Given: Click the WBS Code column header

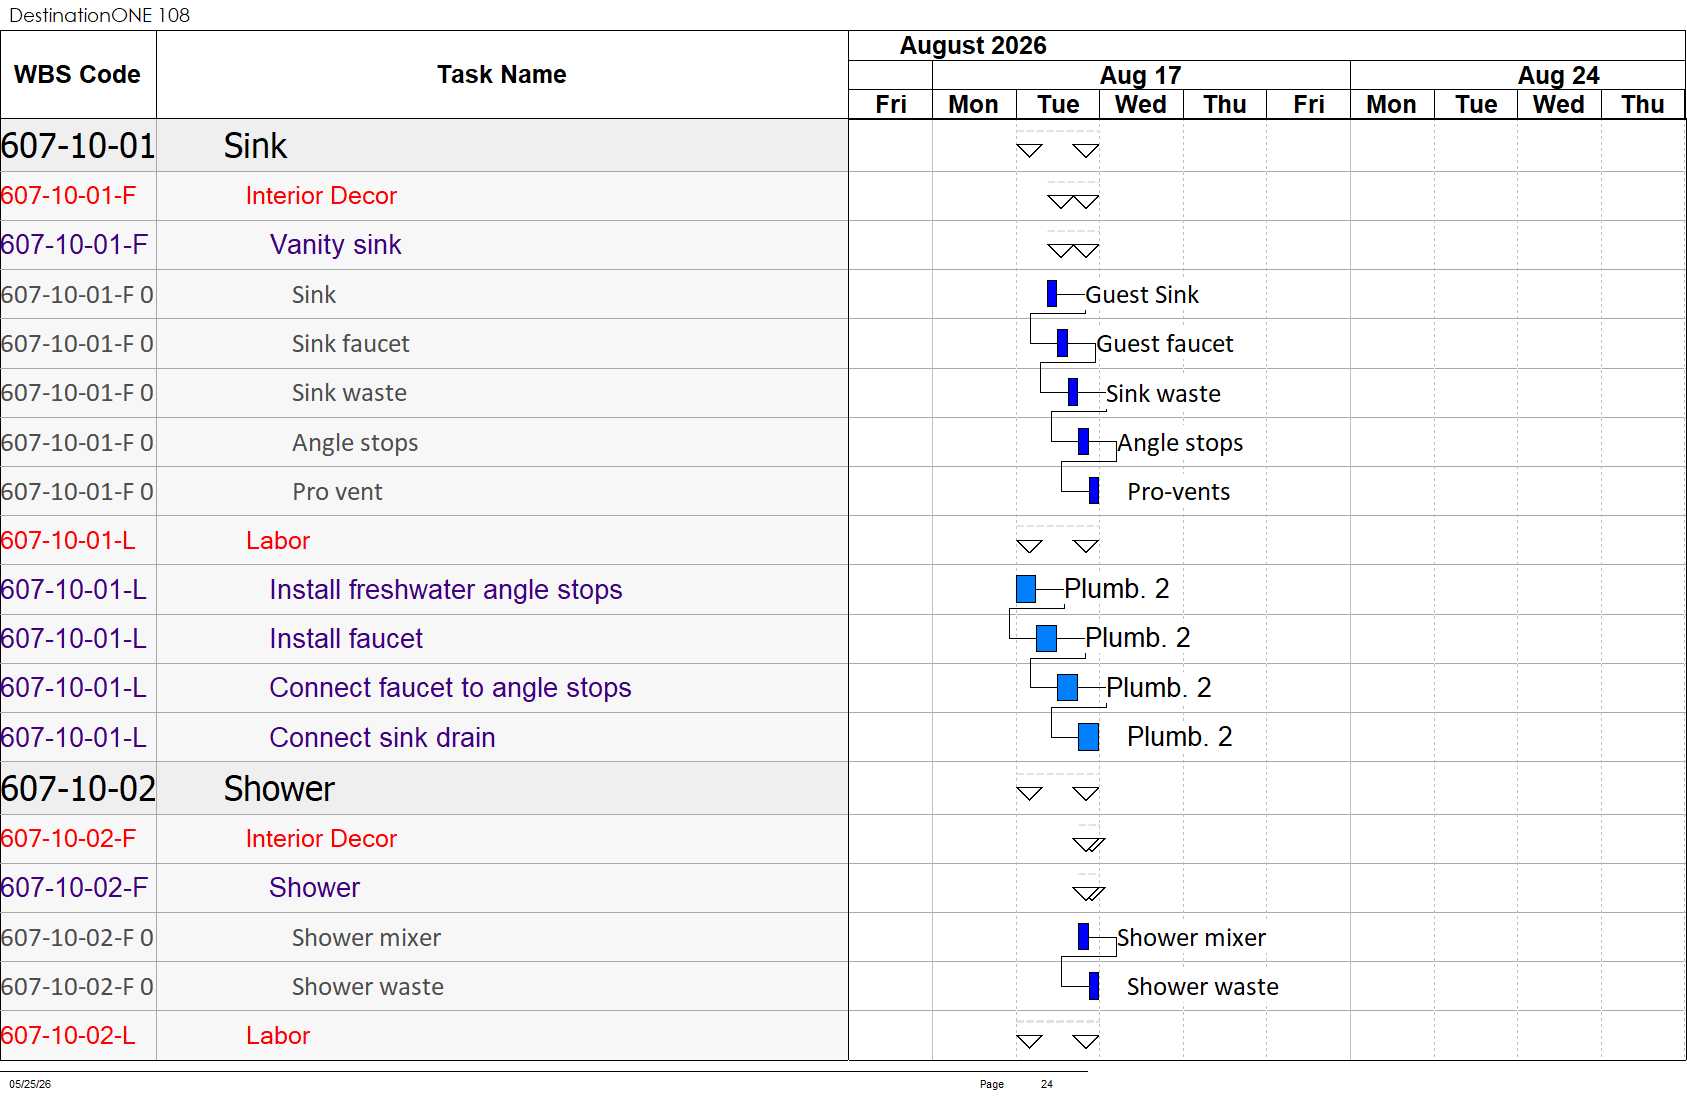Looking at the screenshot, I should (77, 75).
